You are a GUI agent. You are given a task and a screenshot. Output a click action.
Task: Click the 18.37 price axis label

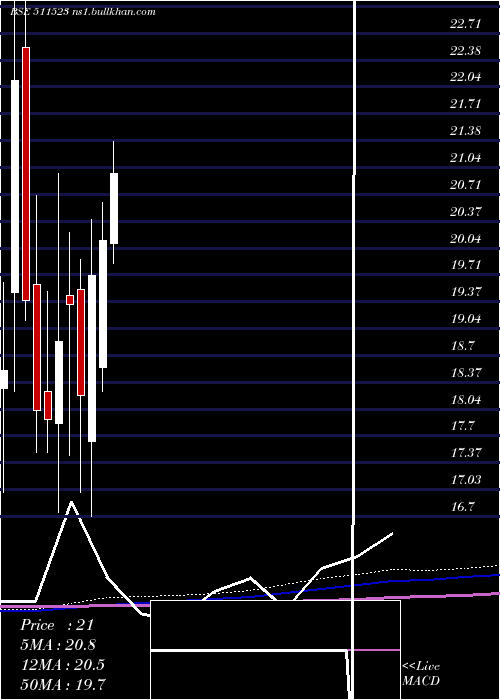(466, 372)
